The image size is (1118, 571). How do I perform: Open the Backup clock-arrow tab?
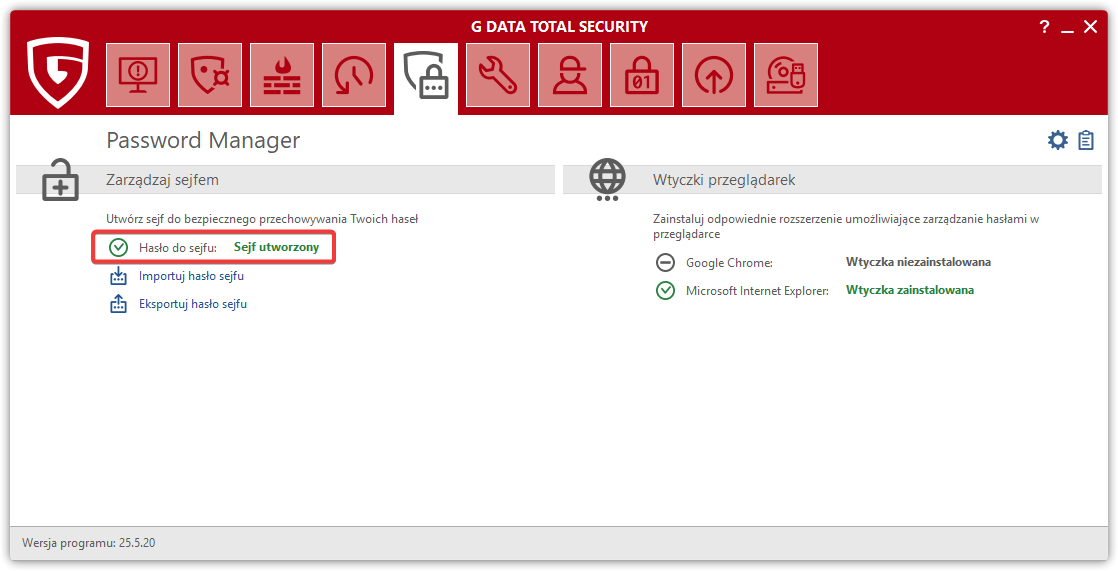click(x=354, y=75)
